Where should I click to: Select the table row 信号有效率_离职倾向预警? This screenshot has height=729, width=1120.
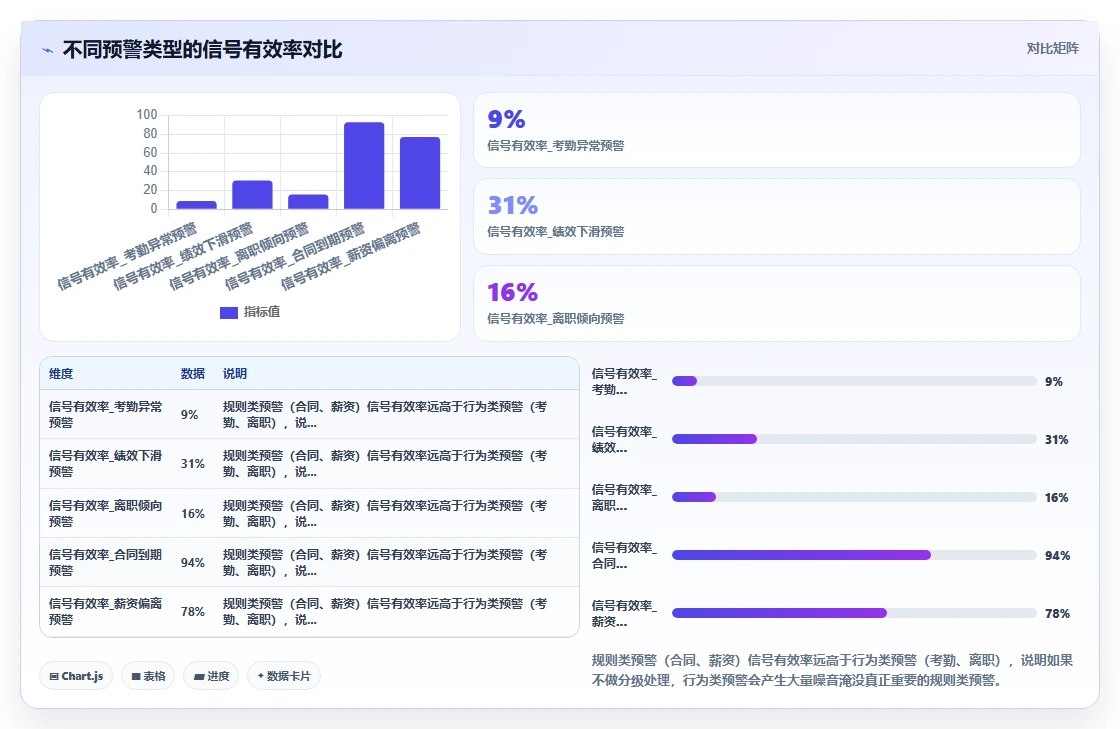pos(309,513)
